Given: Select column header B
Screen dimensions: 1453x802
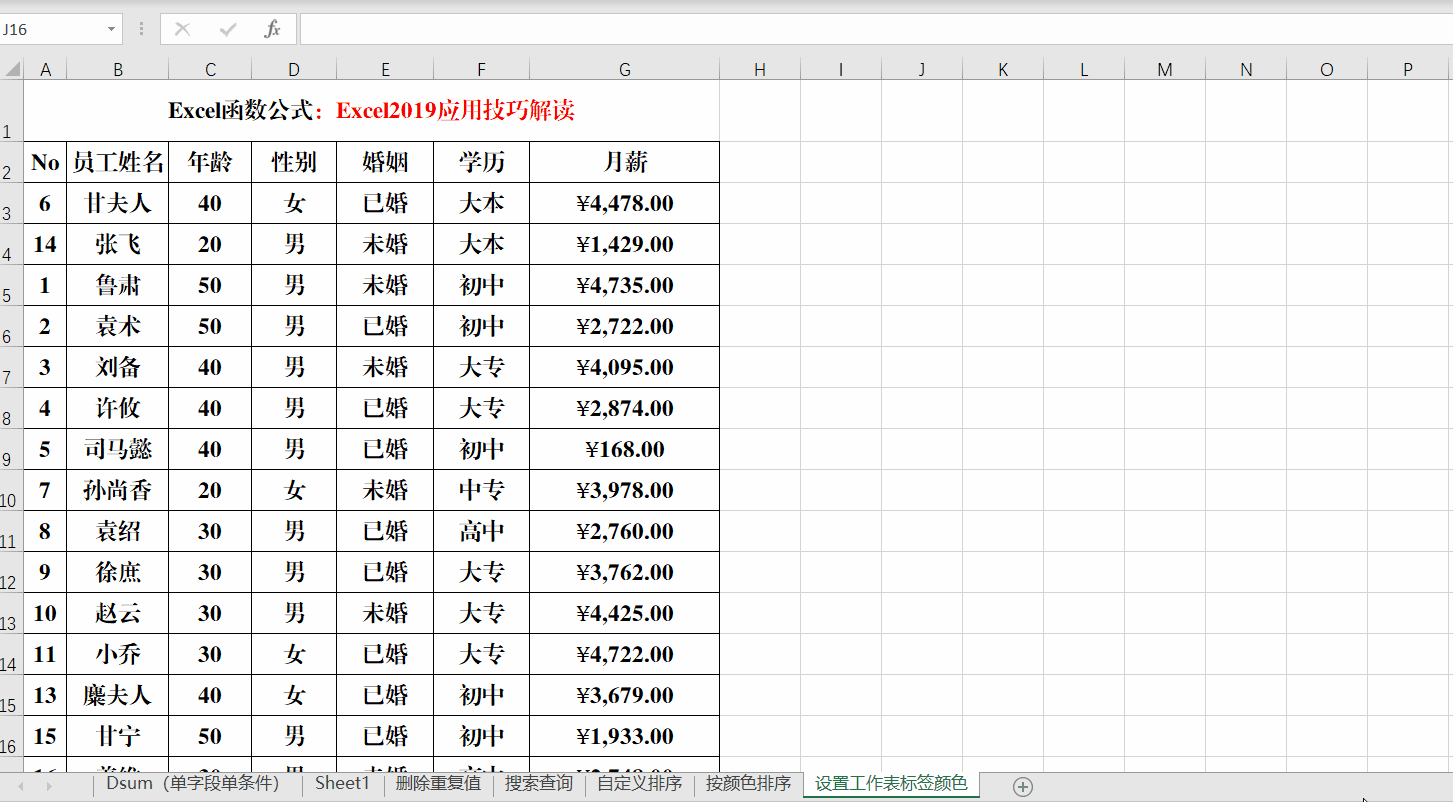Looking at the screenshot, I should [118, 69].
